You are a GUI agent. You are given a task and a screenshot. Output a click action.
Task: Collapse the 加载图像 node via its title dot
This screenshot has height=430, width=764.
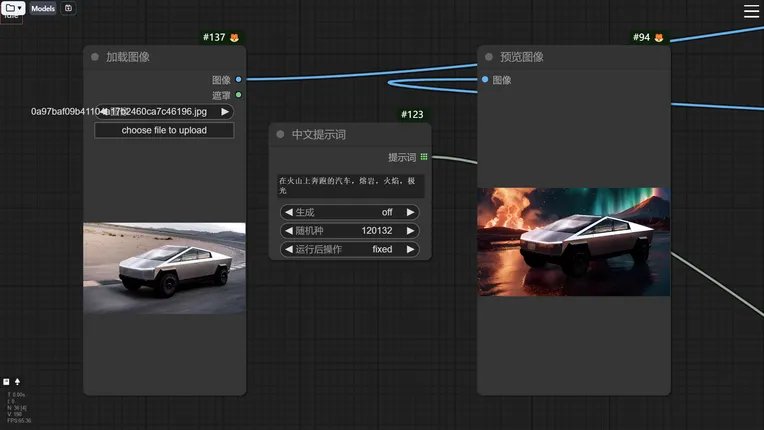click(x=95, y=57)
